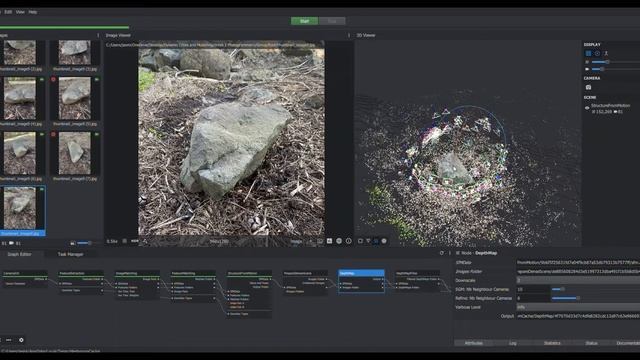Click the Images Folder path field
Image resolution: width=640 pixels, height=360 pixels.
(x=578, y=271)
